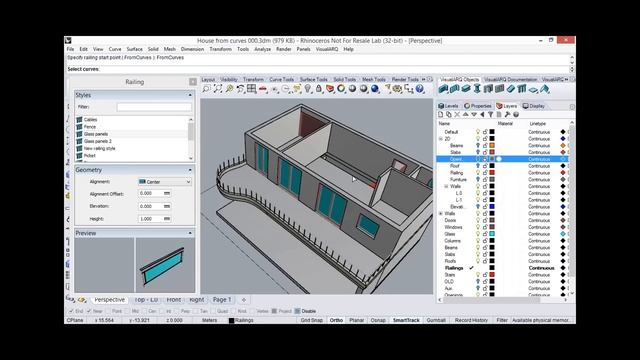
Task: Toggle the End osnap checkbox
Action: click(71, 311)
